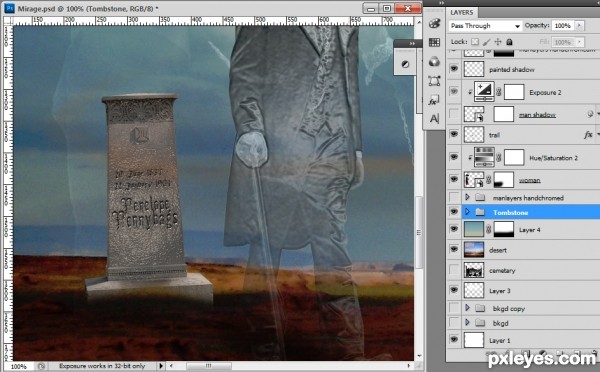
Task: Click lock transparent pixels icon
Action: (x=474, y=42)
